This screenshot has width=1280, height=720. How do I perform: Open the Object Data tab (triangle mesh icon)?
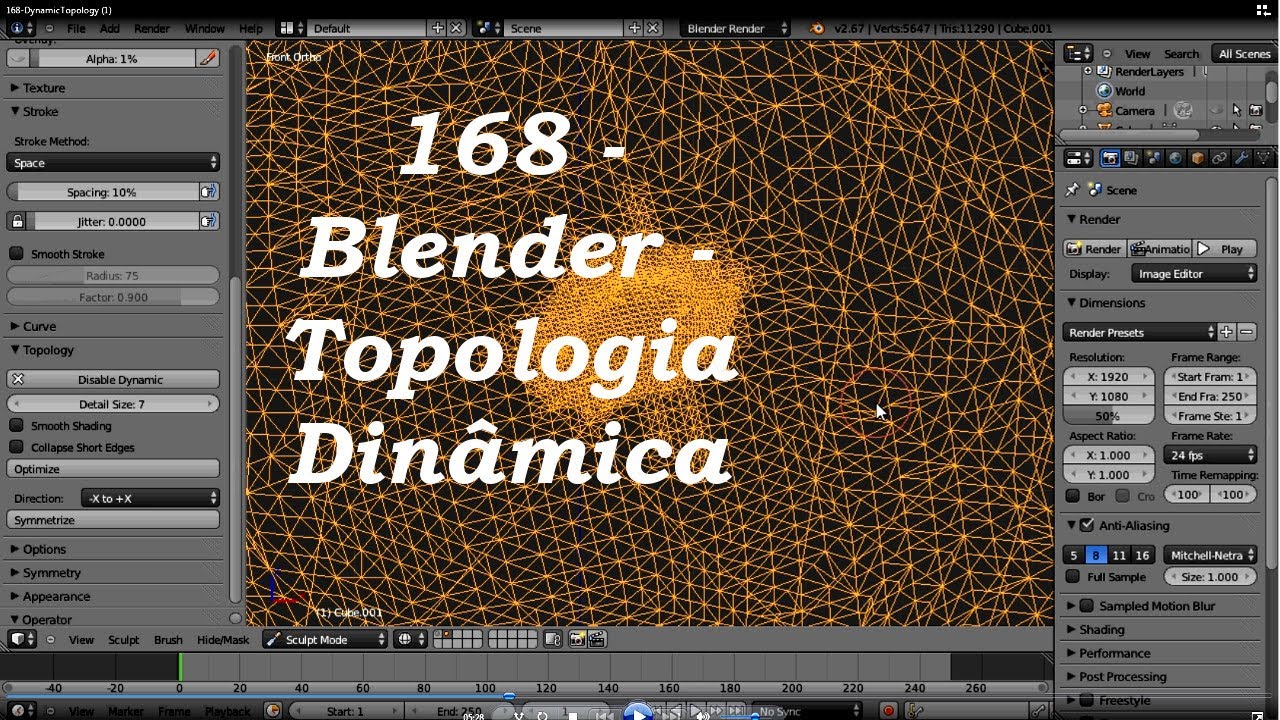tap(1263, 158)
